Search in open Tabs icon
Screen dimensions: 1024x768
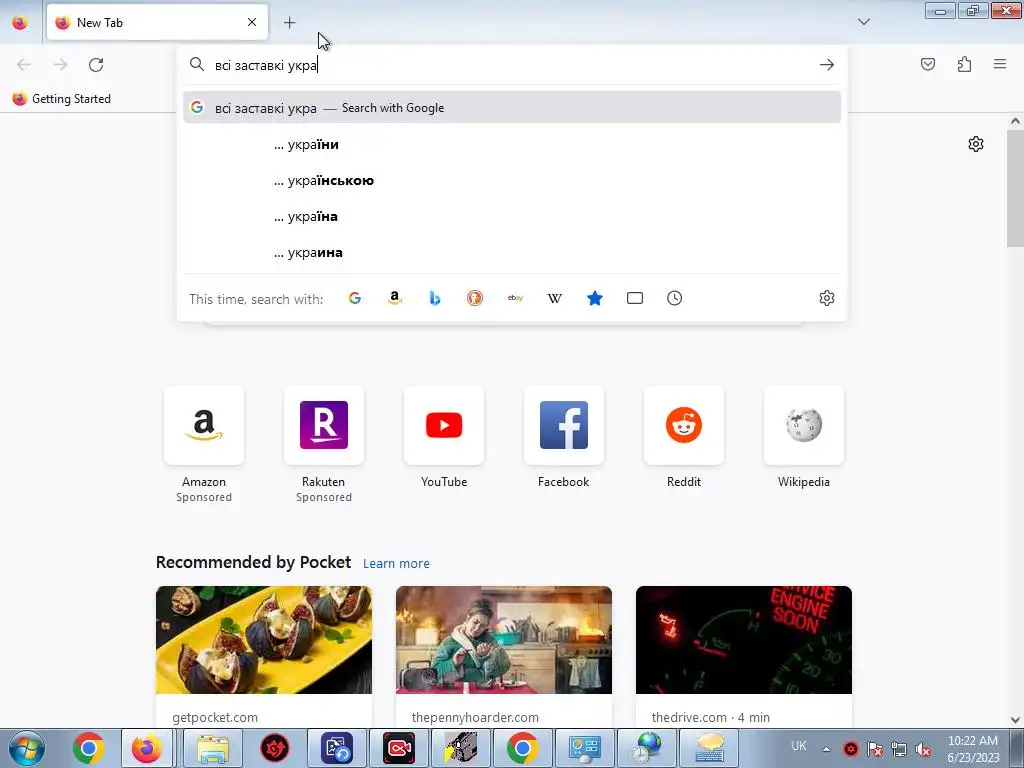coord(635,298)
